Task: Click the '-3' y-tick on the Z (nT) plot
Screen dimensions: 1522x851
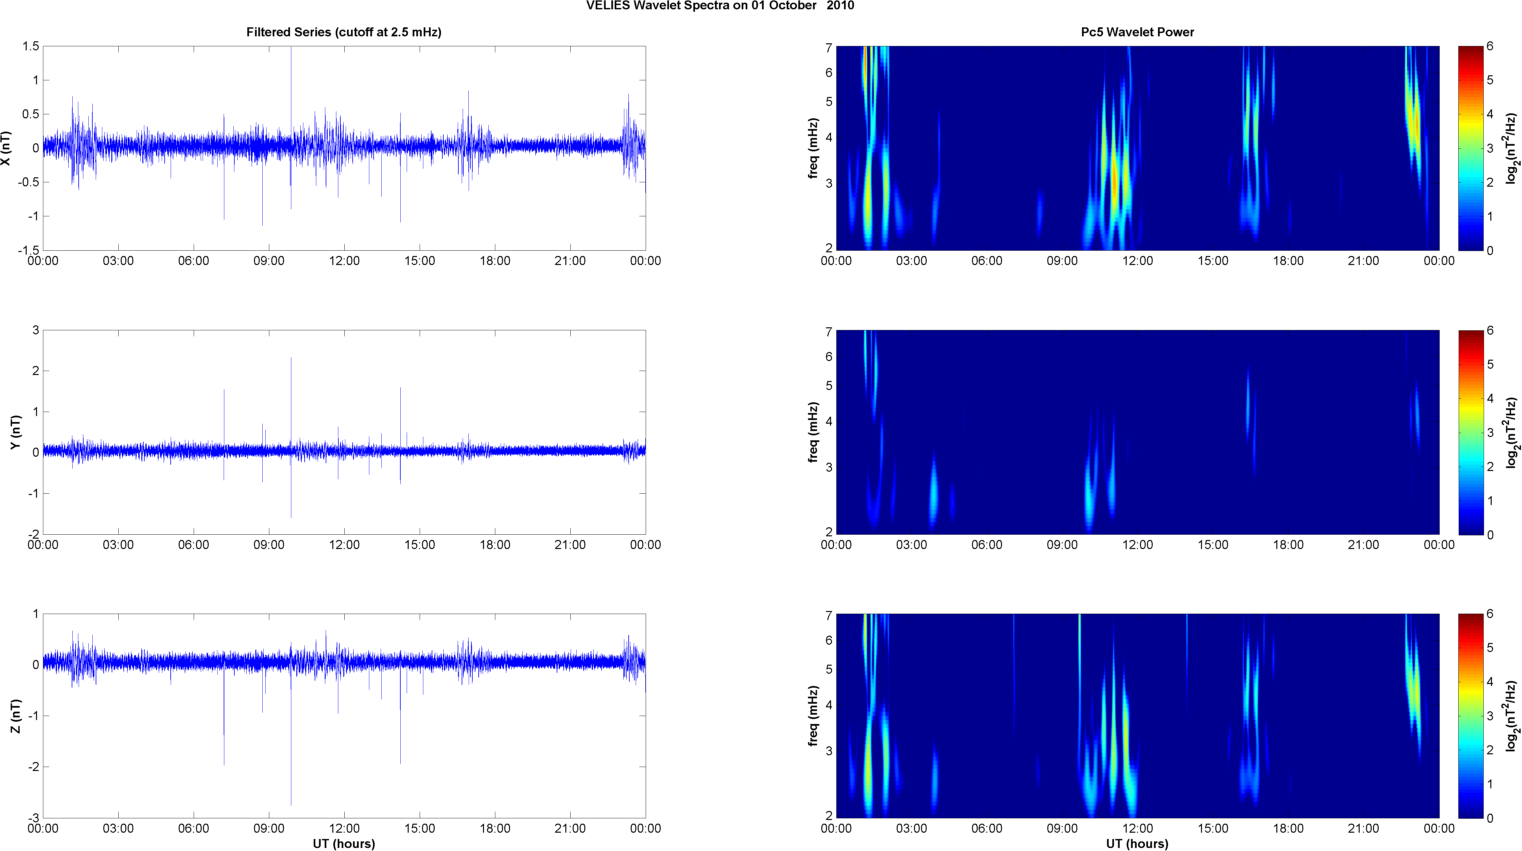Action: [x=33, y=818]
